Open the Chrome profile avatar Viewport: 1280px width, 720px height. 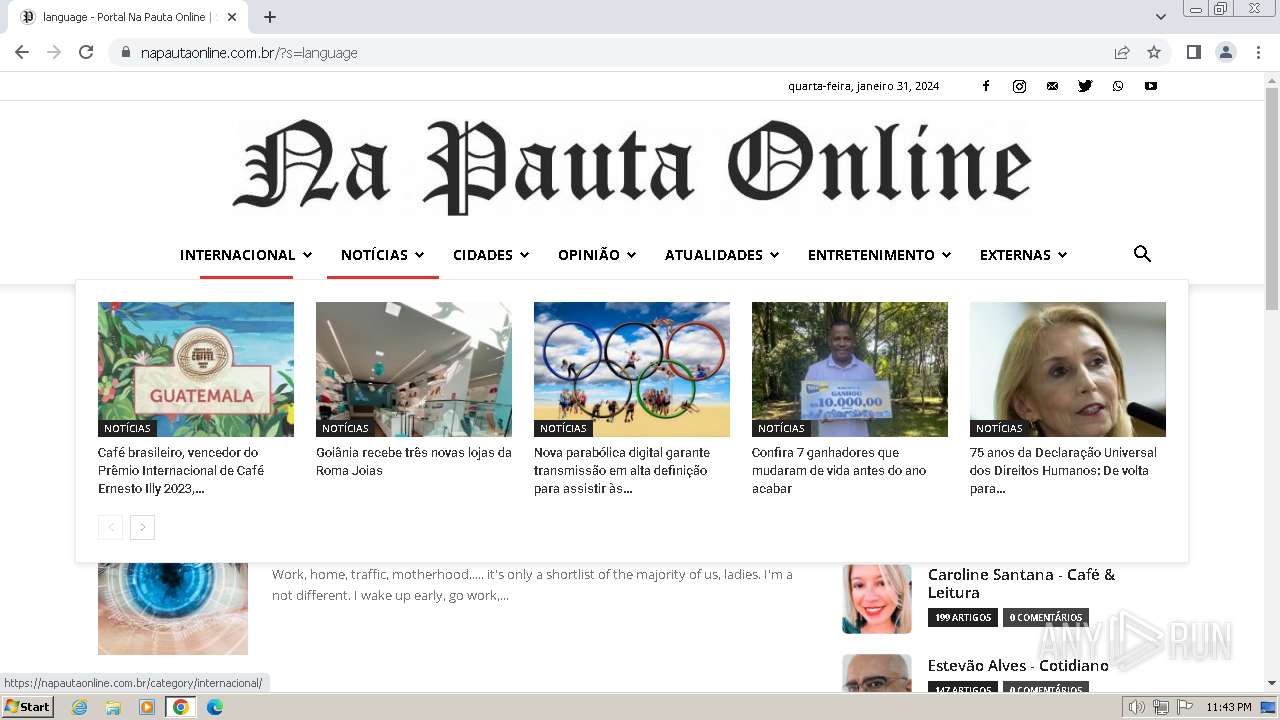click(1226, 52)
